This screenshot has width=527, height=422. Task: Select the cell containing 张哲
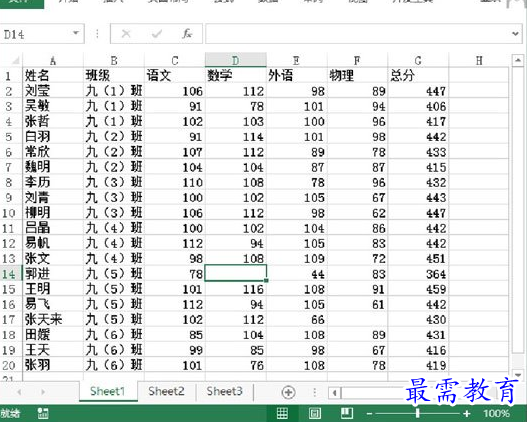click(x=53, y=121)
